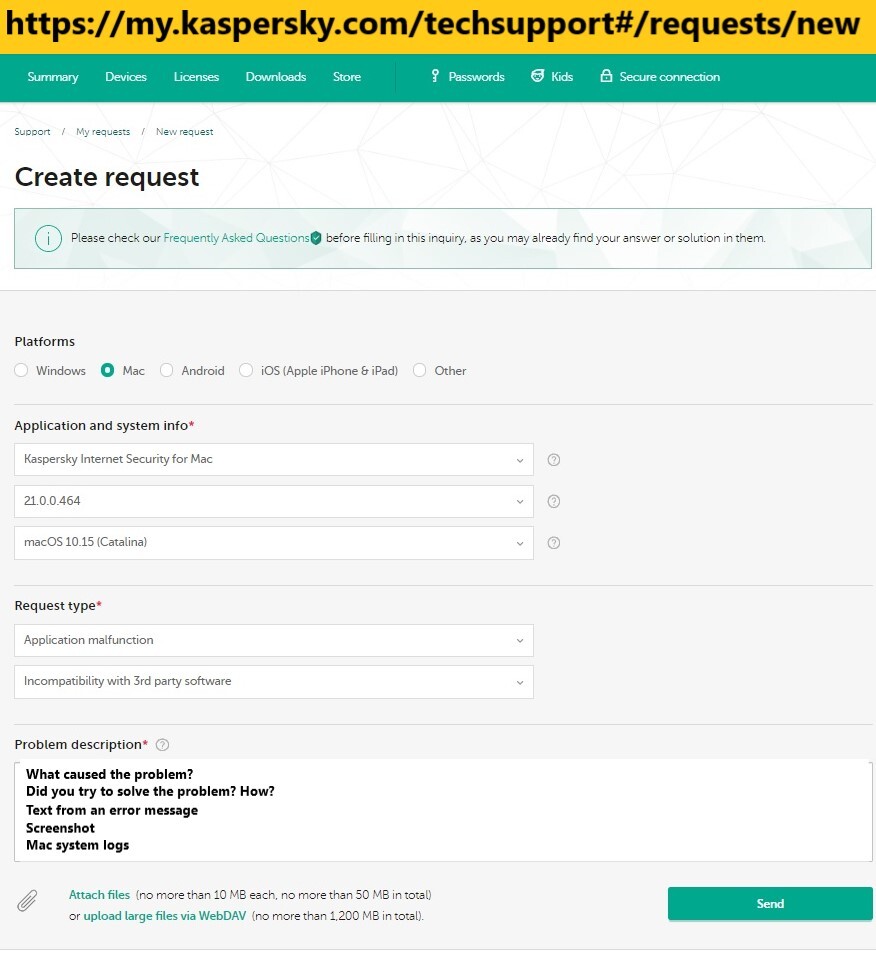
Task: Go to the Devices tab
Action: click(126, 77)
